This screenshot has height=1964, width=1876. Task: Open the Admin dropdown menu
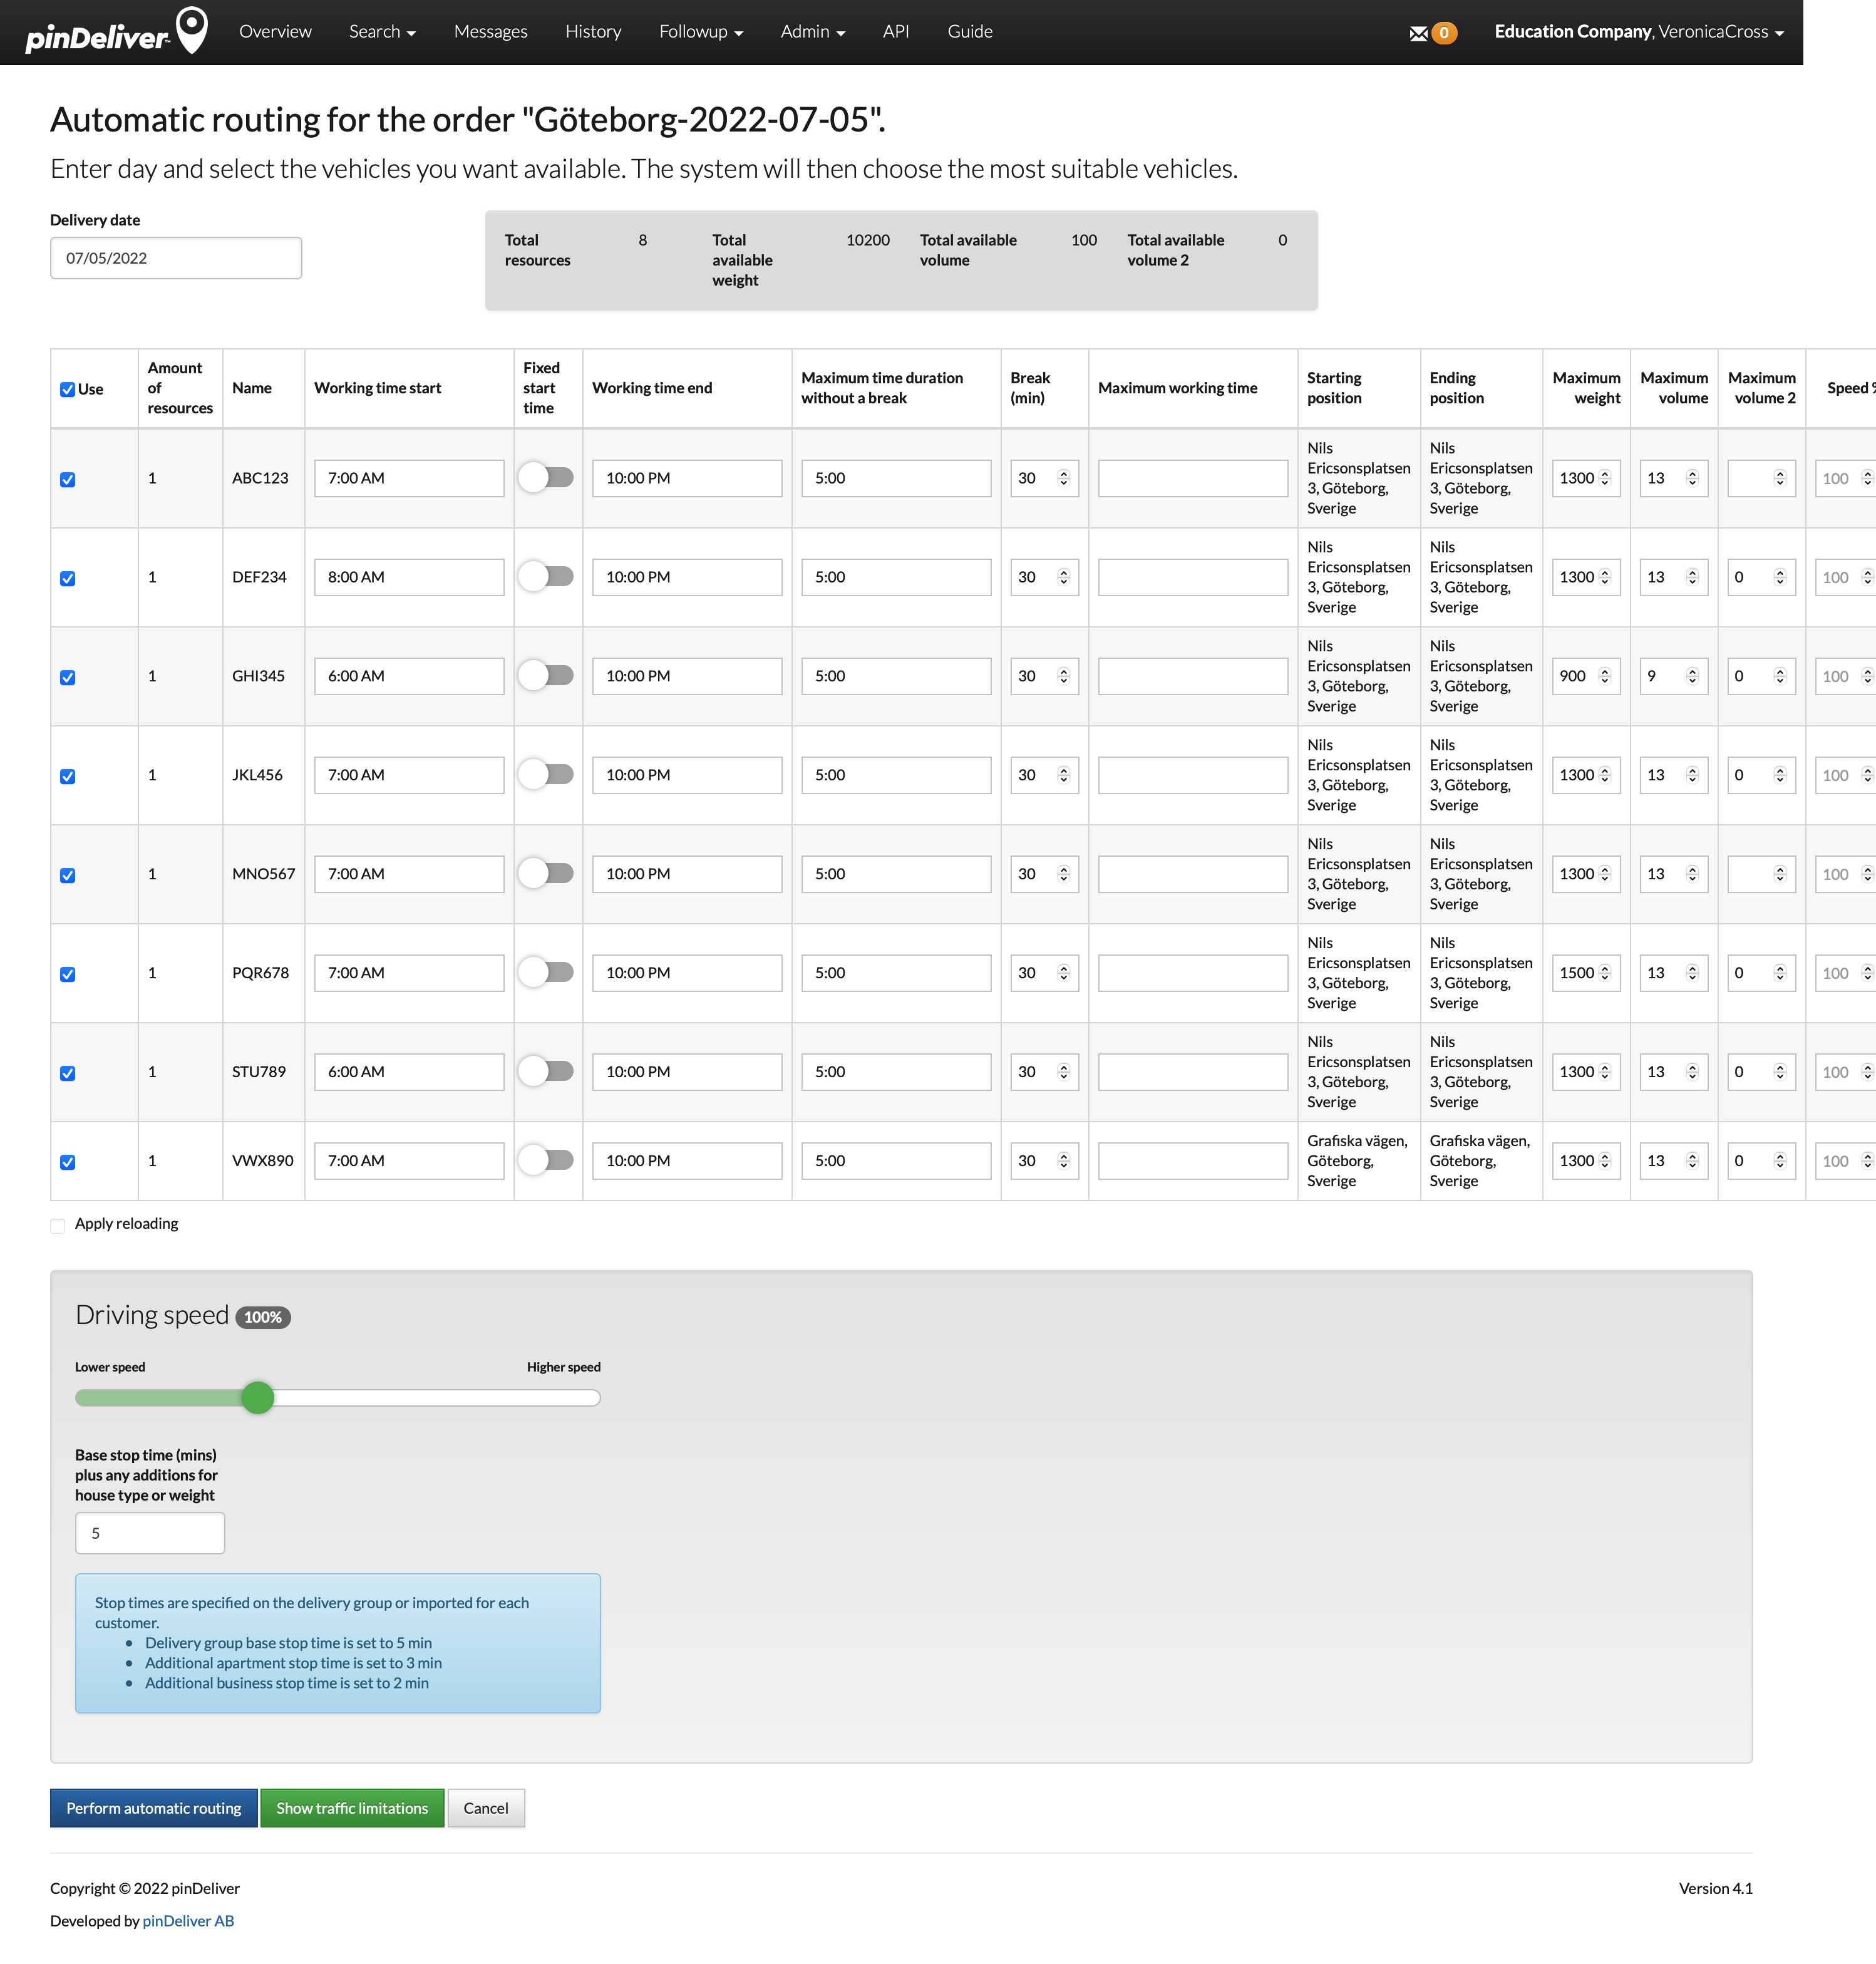[x=812, y=31]
